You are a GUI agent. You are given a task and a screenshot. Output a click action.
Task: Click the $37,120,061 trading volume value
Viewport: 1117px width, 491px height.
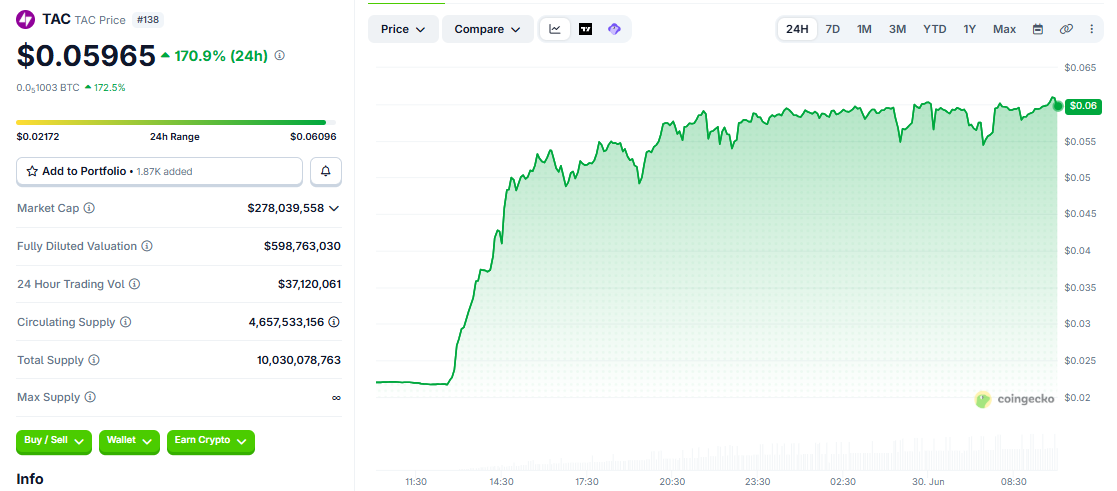[x=309, y=284]
